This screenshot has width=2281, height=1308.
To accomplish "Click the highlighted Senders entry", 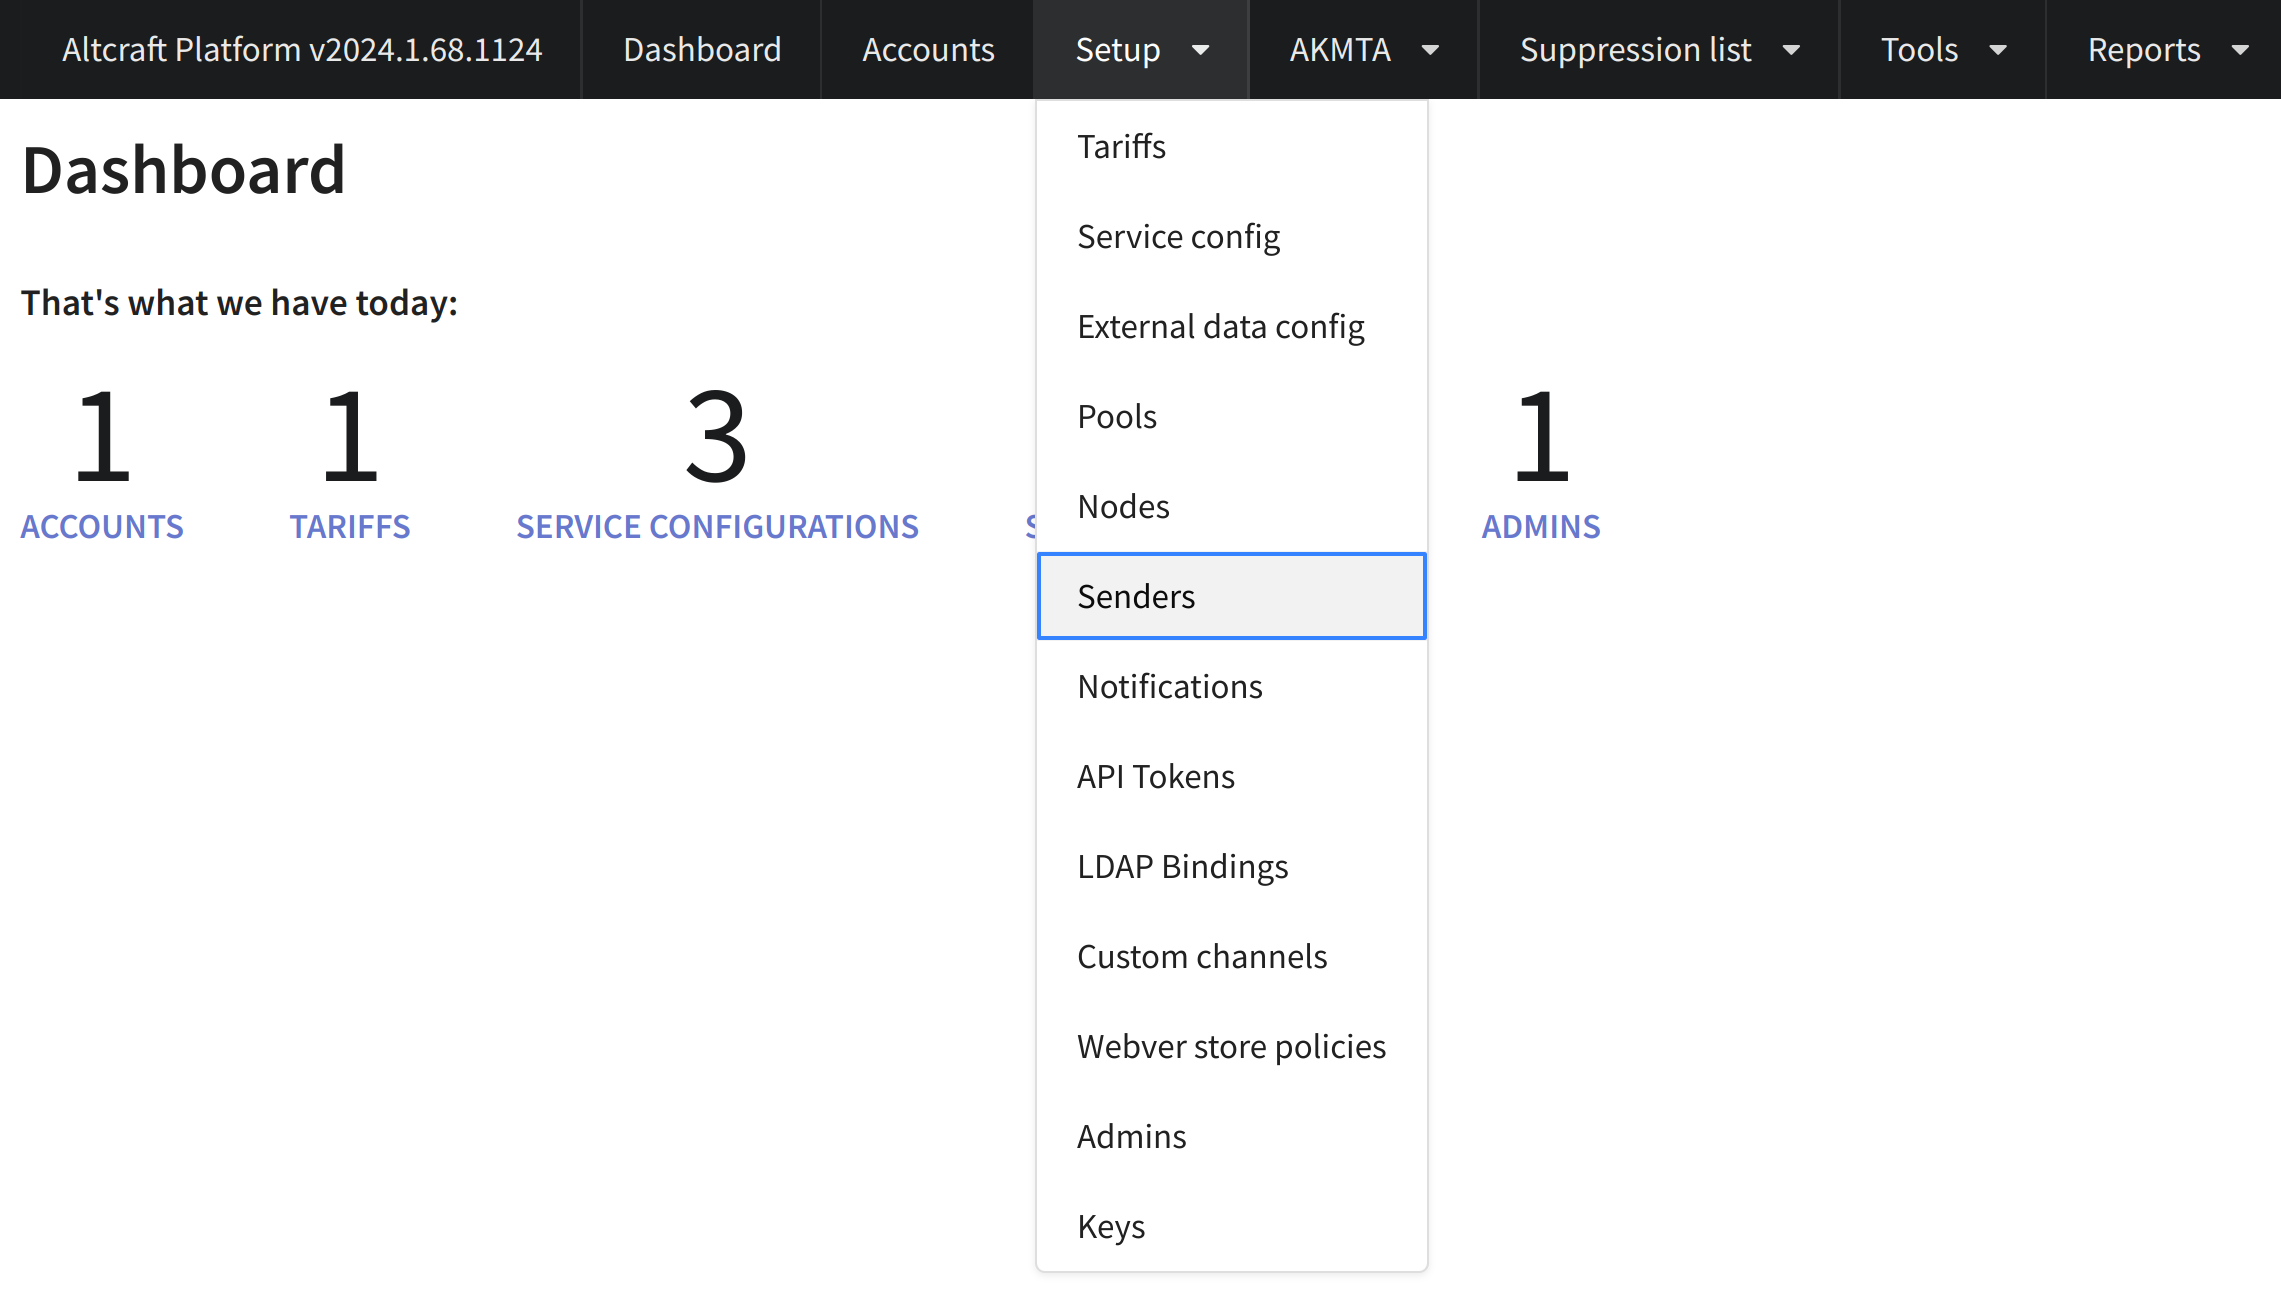I will 1231,596.
